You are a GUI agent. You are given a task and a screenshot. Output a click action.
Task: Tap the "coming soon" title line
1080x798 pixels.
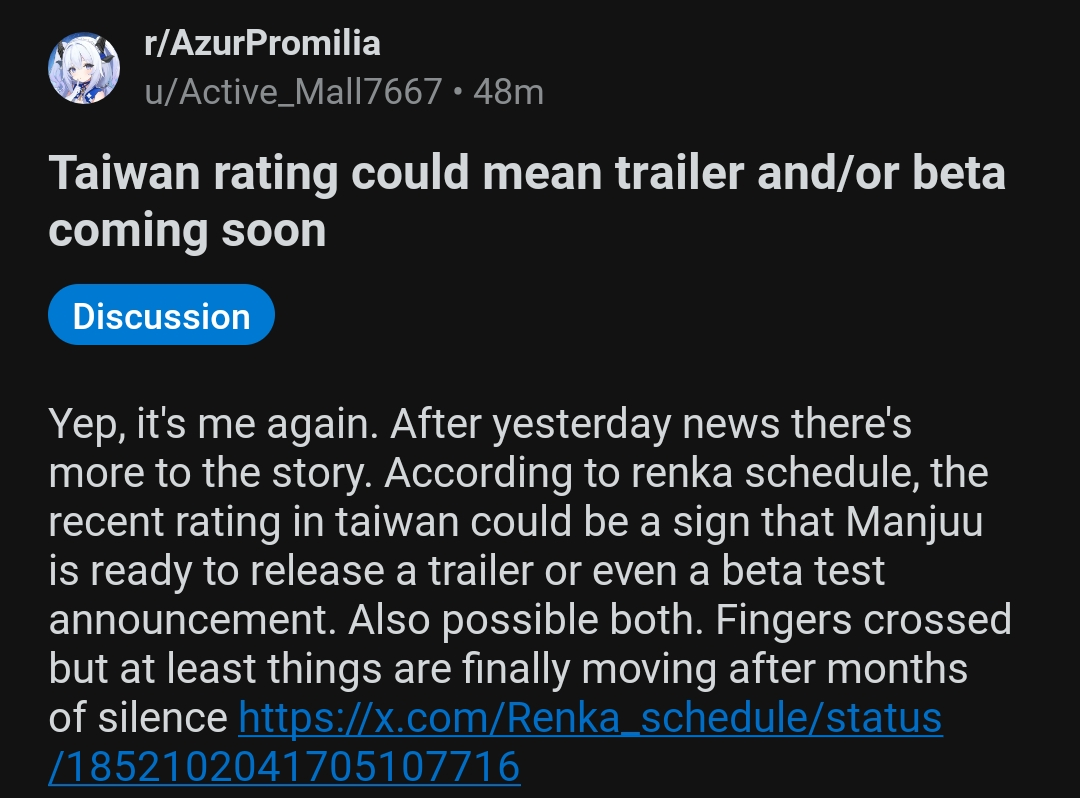187,231
